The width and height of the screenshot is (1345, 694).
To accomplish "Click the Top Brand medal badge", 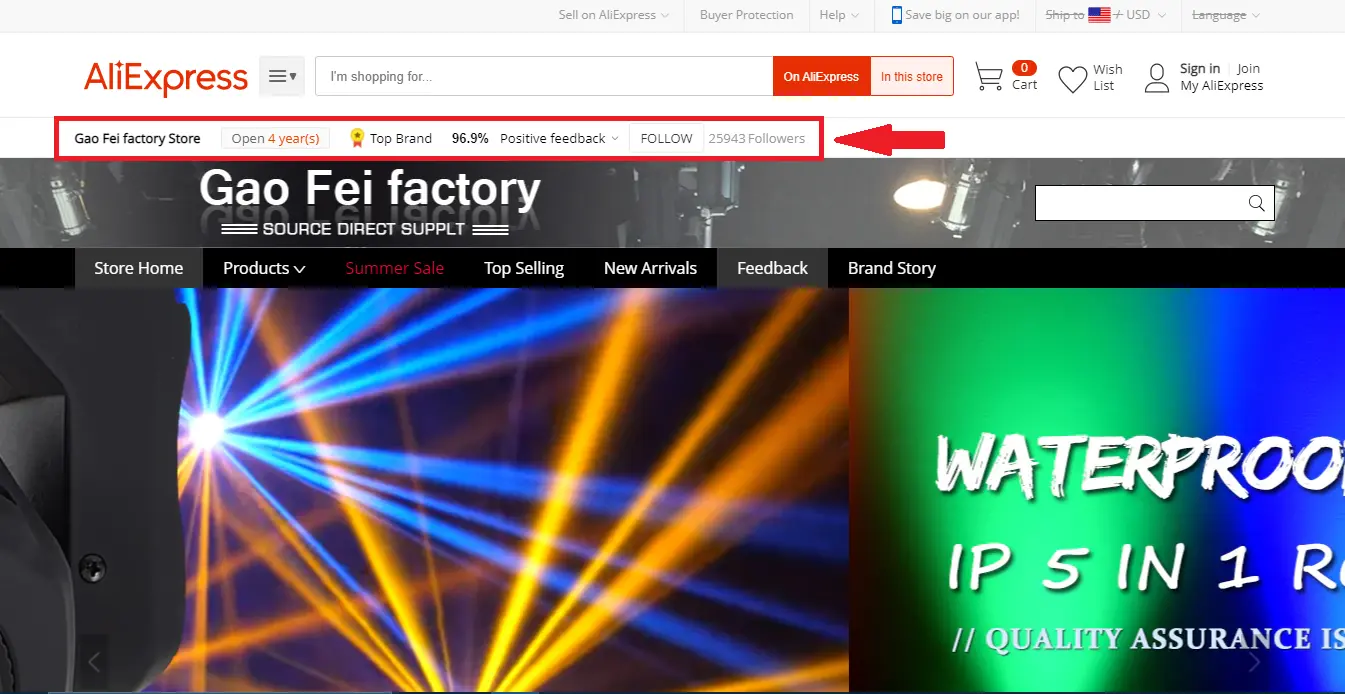I will [x=356, y=137].
